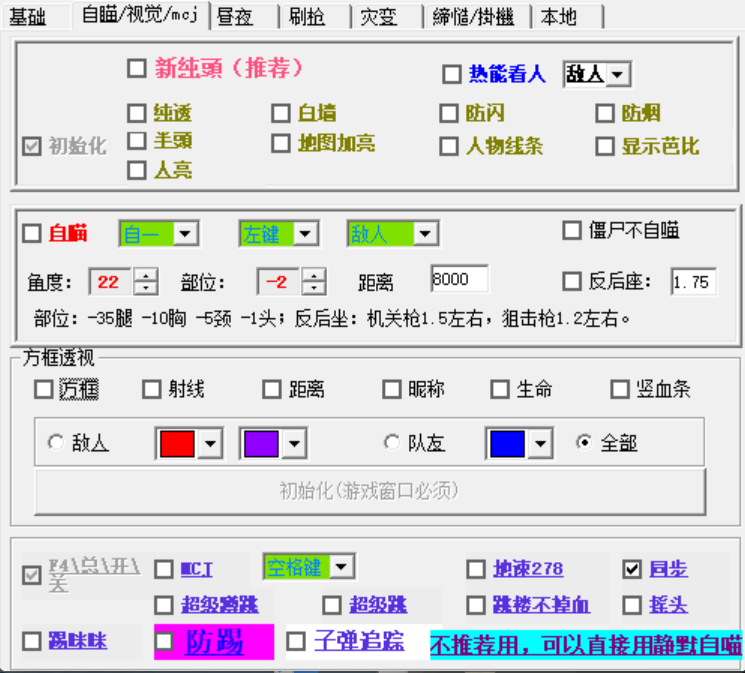Check the 竖血条 box

click(619, 389)
